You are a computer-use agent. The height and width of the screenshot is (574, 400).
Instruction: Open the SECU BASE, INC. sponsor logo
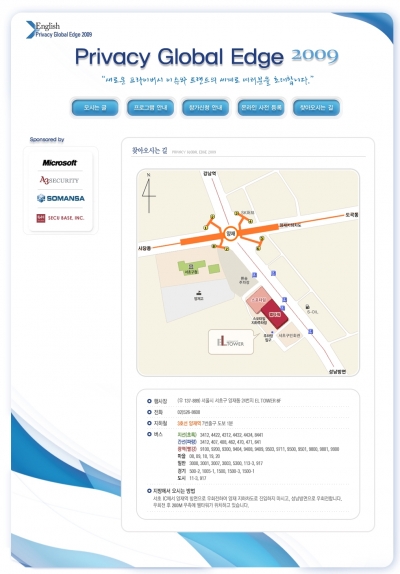60,218
